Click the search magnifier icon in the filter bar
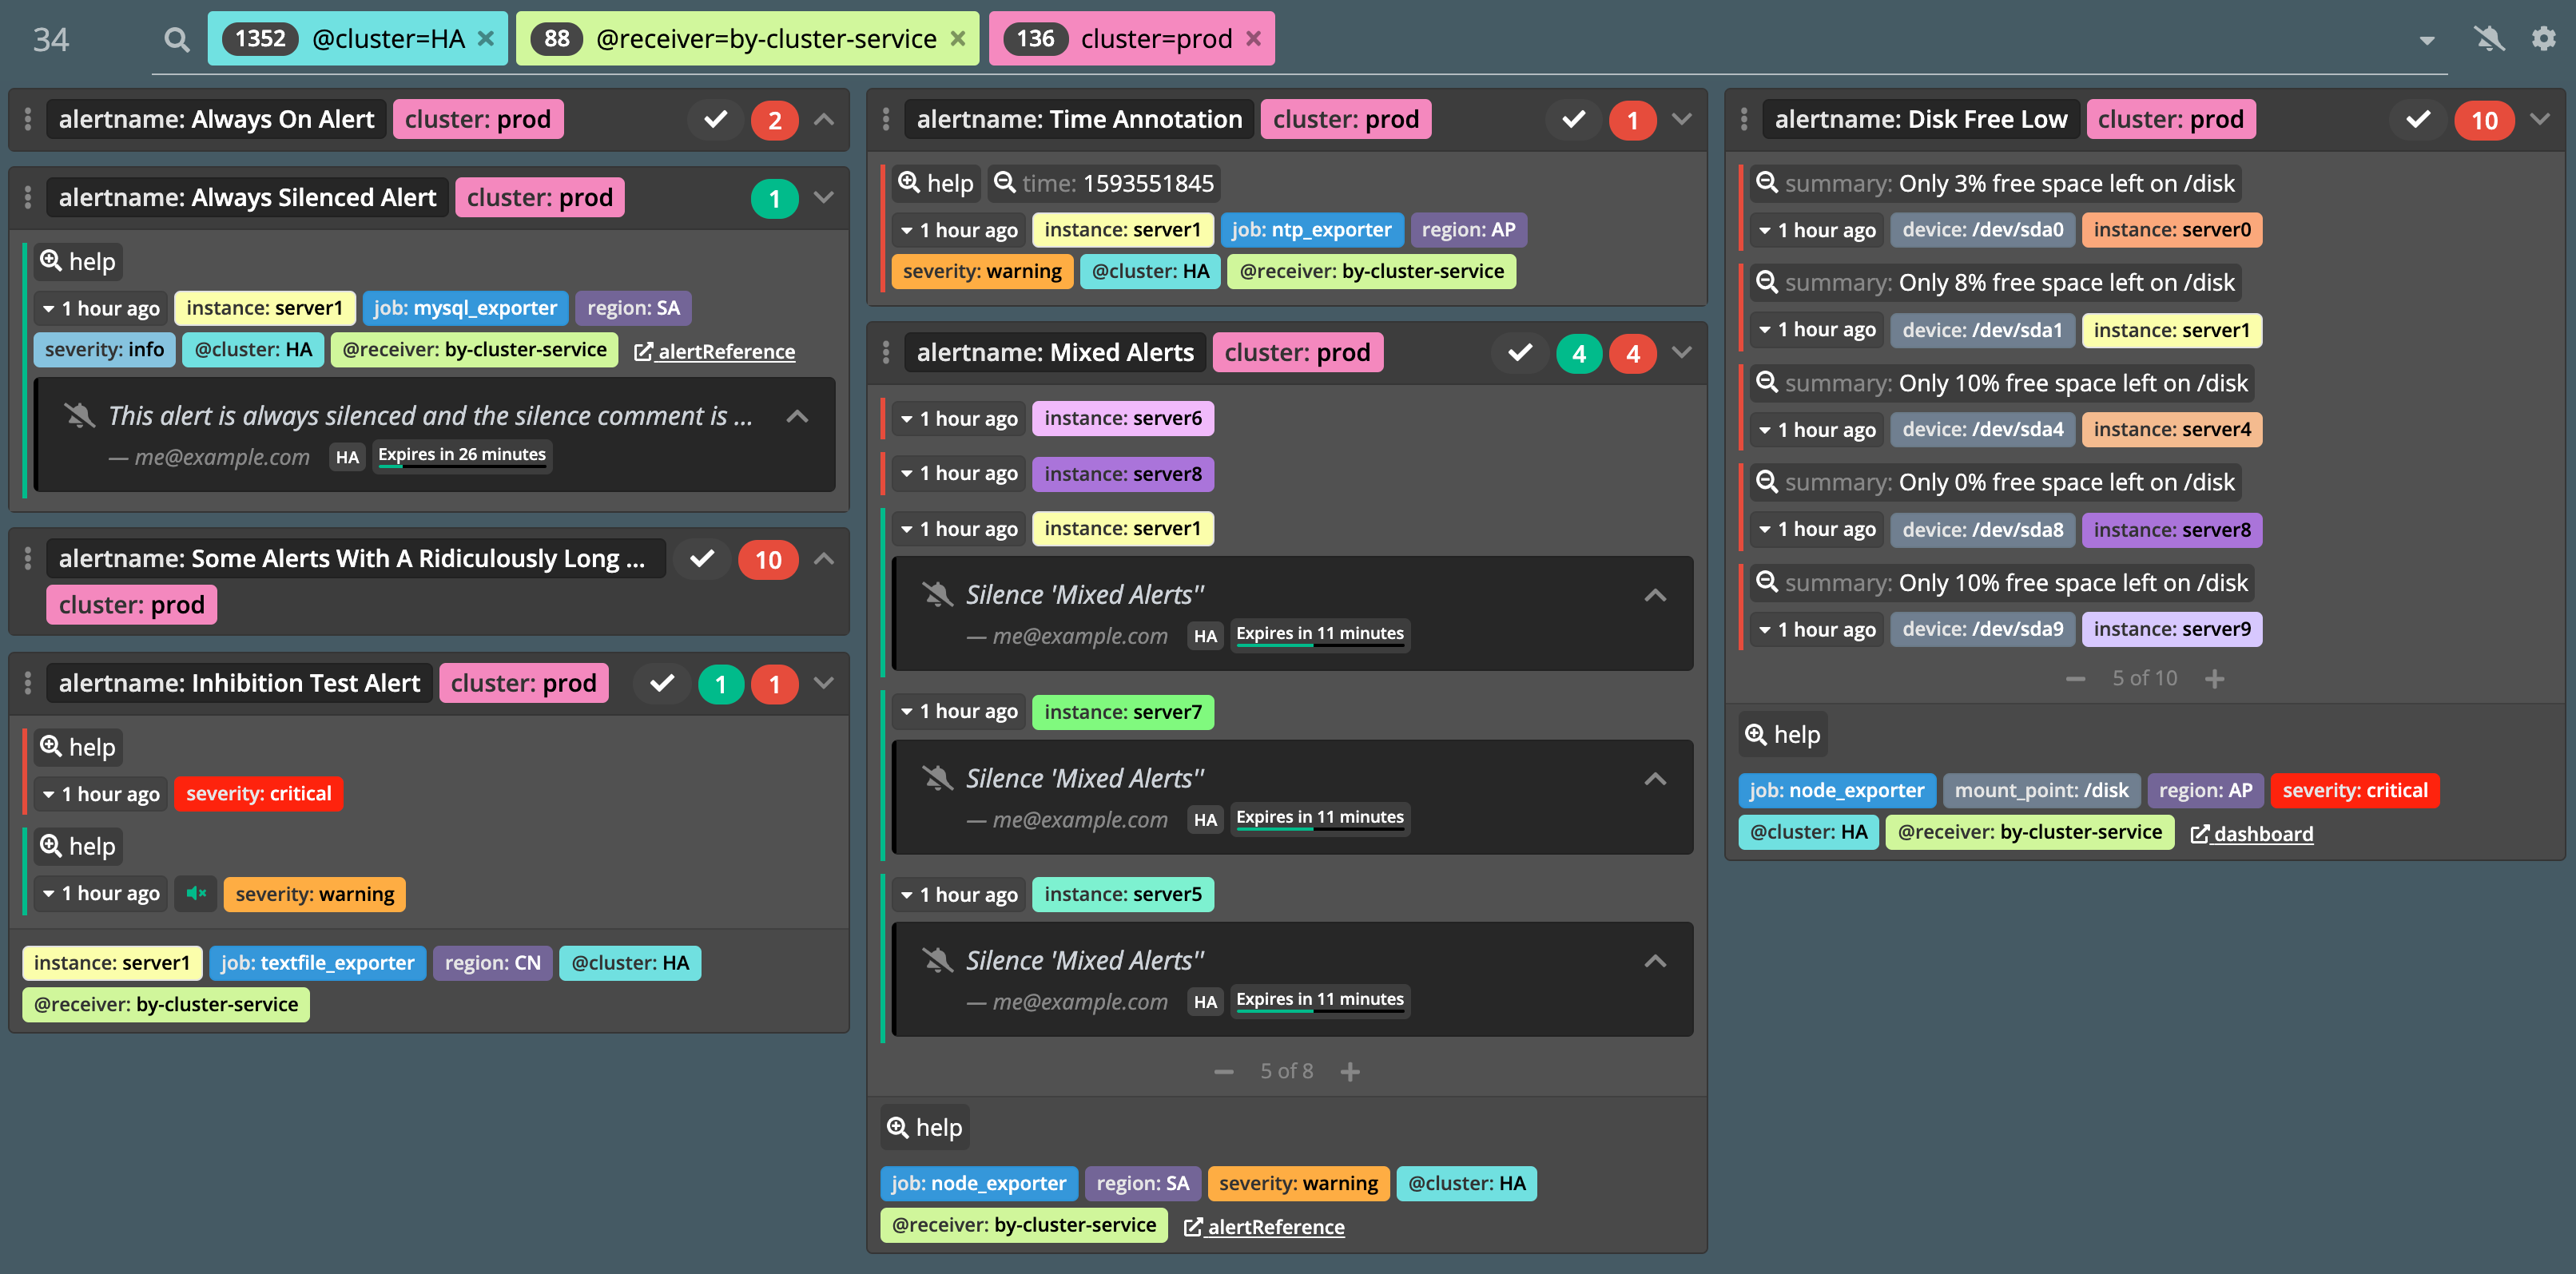 click(177, 39)
